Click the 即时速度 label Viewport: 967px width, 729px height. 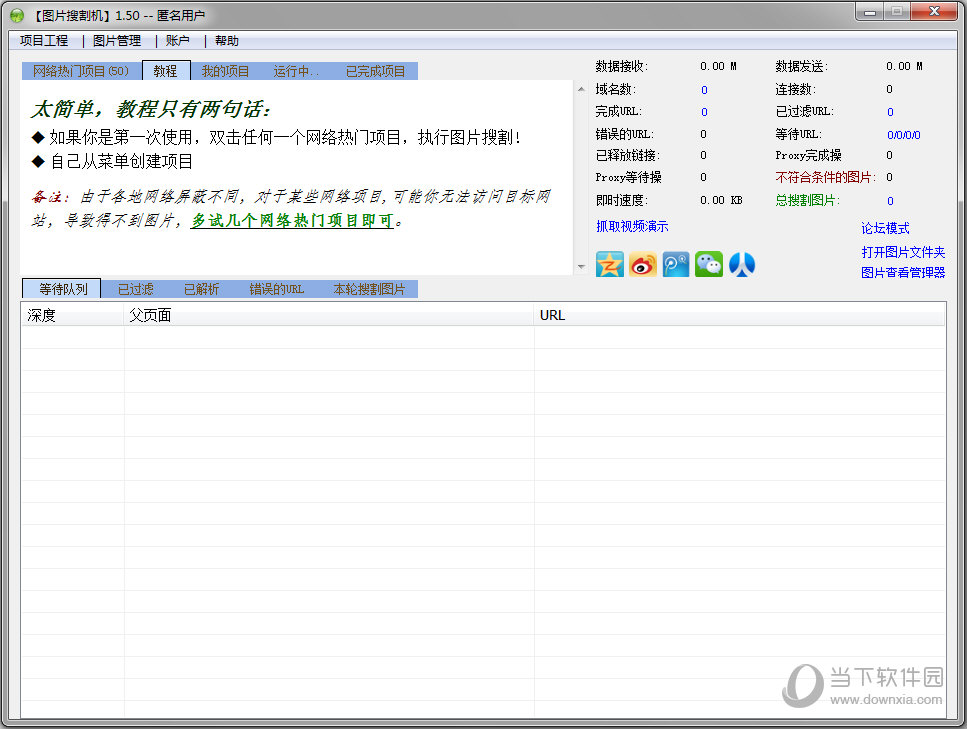coord(622,200)
